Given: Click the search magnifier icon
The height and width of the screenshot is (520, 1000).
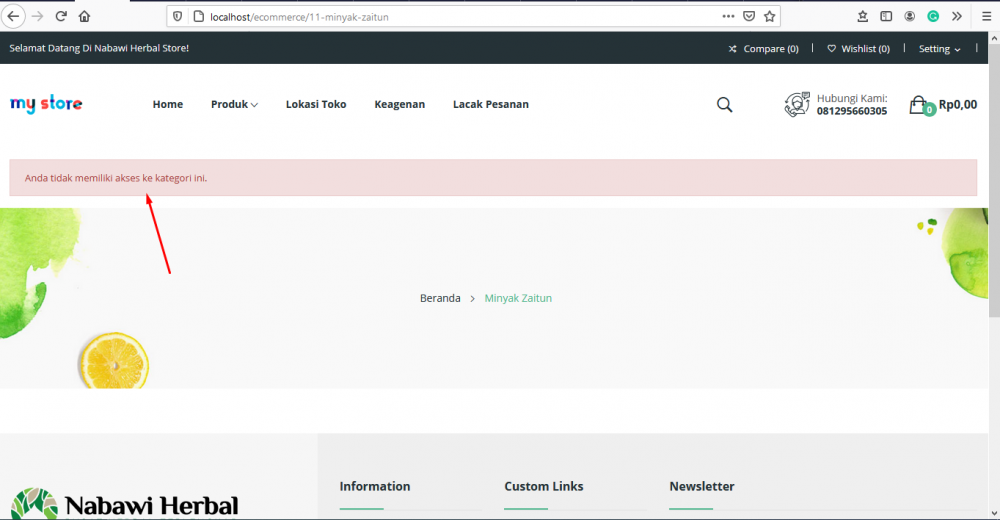Looking at the screenshot, I should click(x=724, y=105).
